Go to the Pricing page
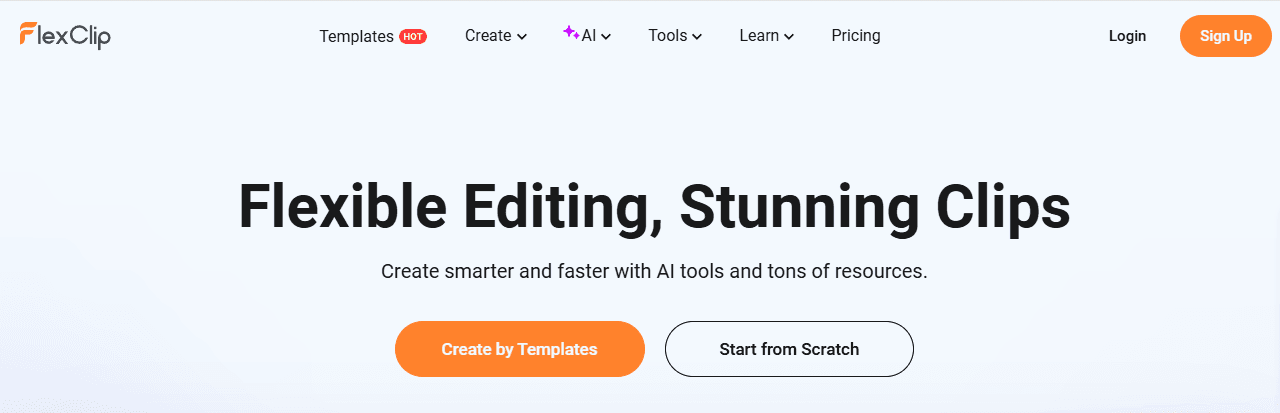 (x=856, y=36)
